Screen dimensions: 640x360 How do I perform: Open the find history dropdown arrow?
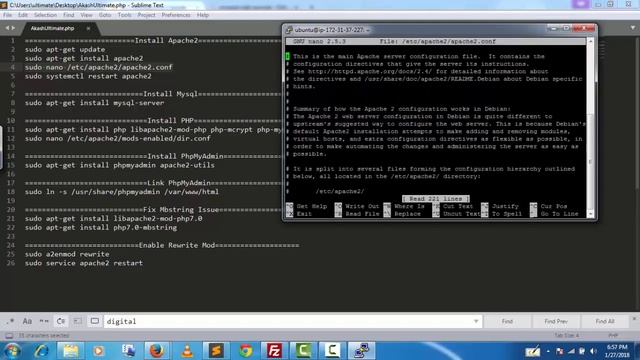pyautogui.click(x=476, y=321)
